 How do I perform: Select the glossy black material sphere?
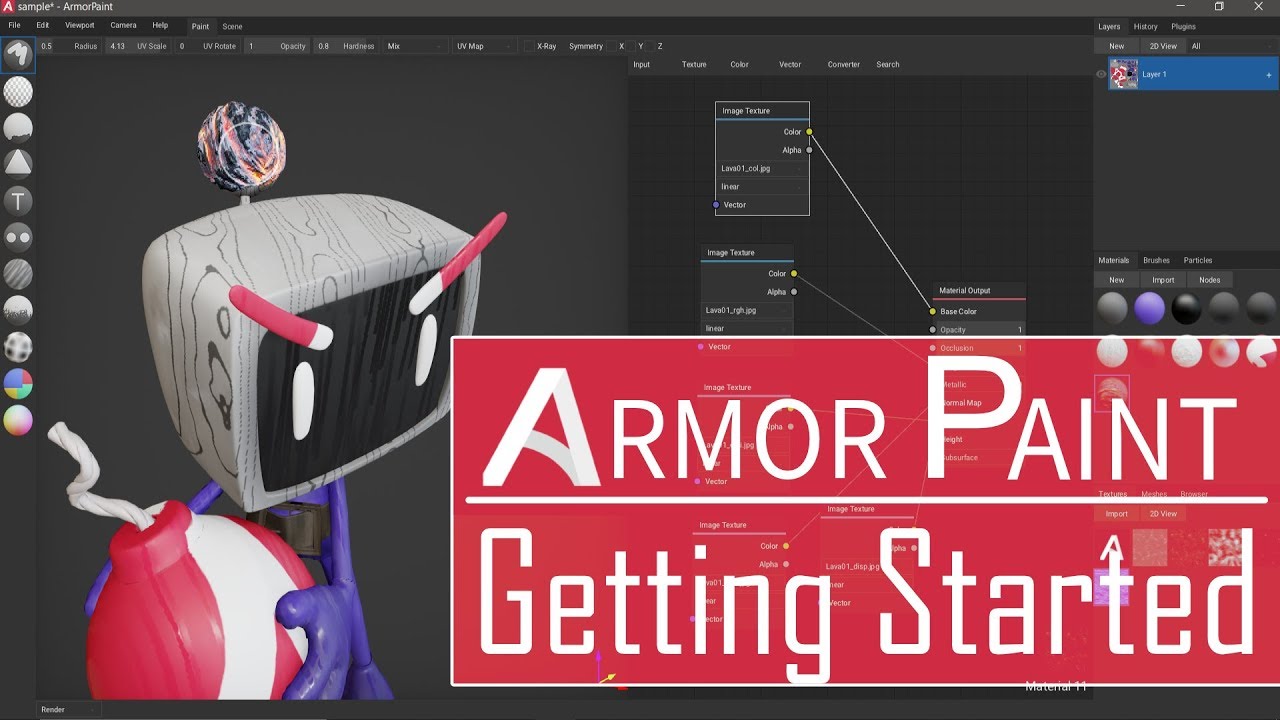(1186, 308)
